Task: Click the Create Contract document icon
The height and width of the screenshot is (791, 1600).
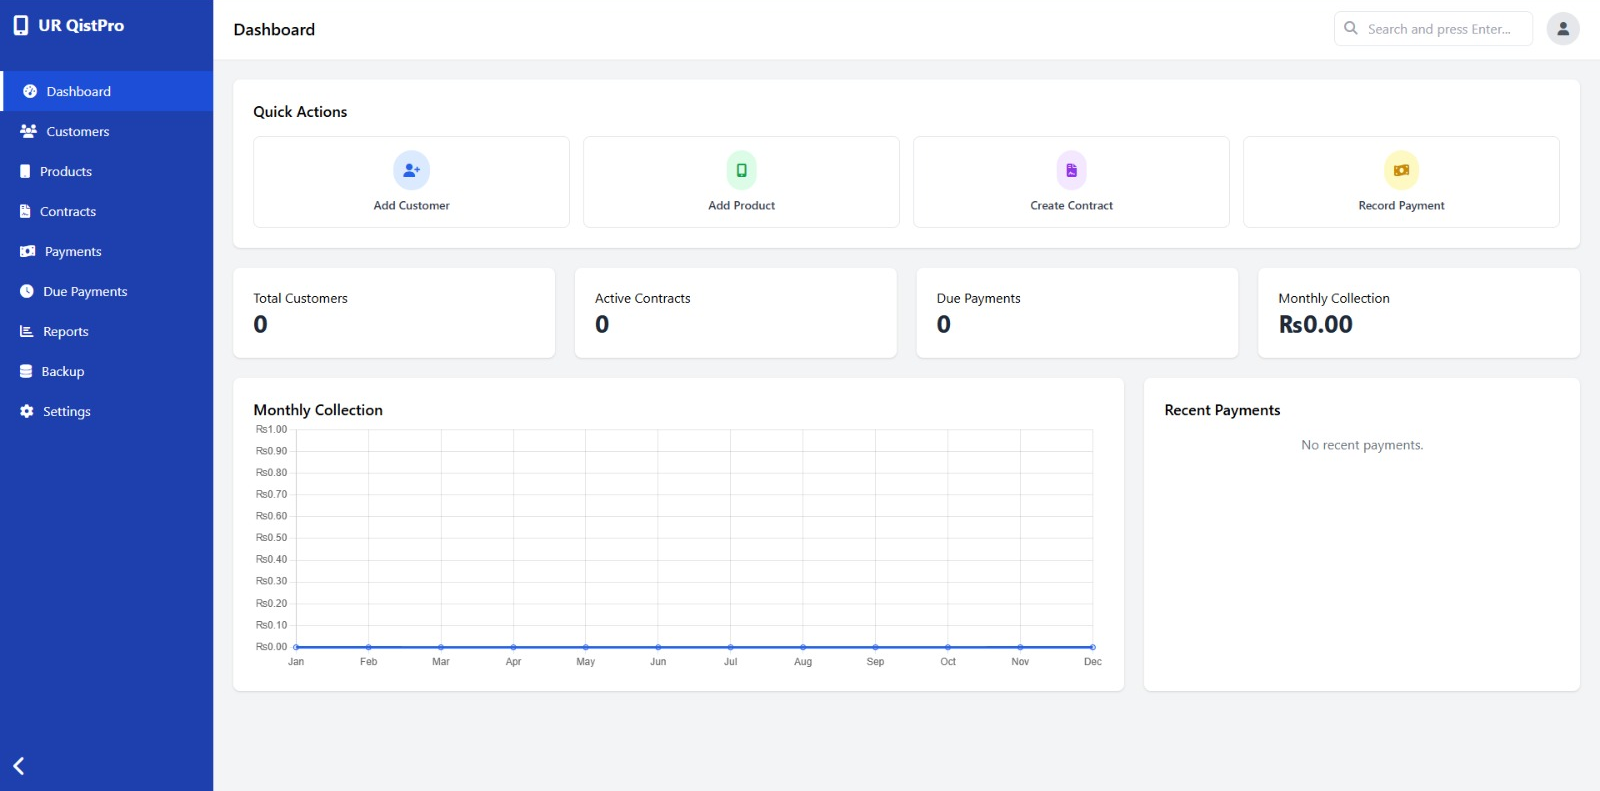Action: [1071, 170]
